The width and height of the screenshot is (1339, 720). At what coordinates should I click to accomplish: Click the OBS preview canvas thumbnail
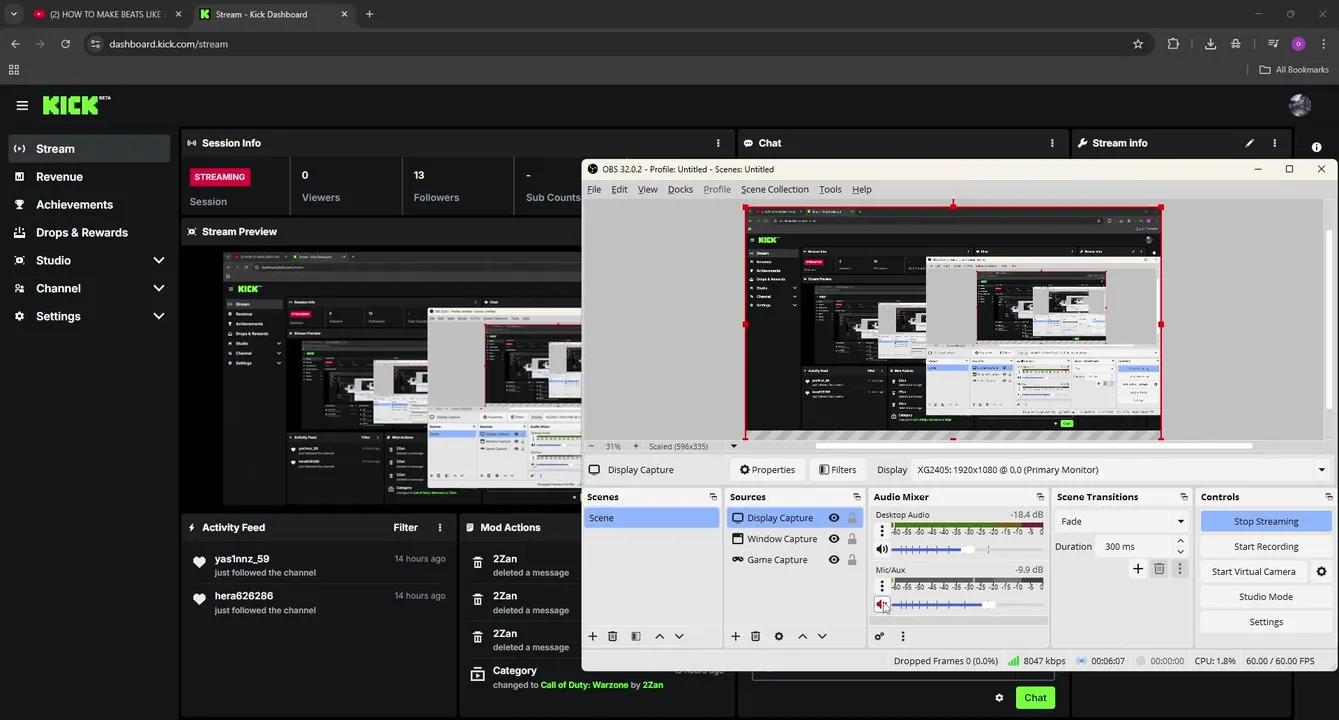click(952, 323)
